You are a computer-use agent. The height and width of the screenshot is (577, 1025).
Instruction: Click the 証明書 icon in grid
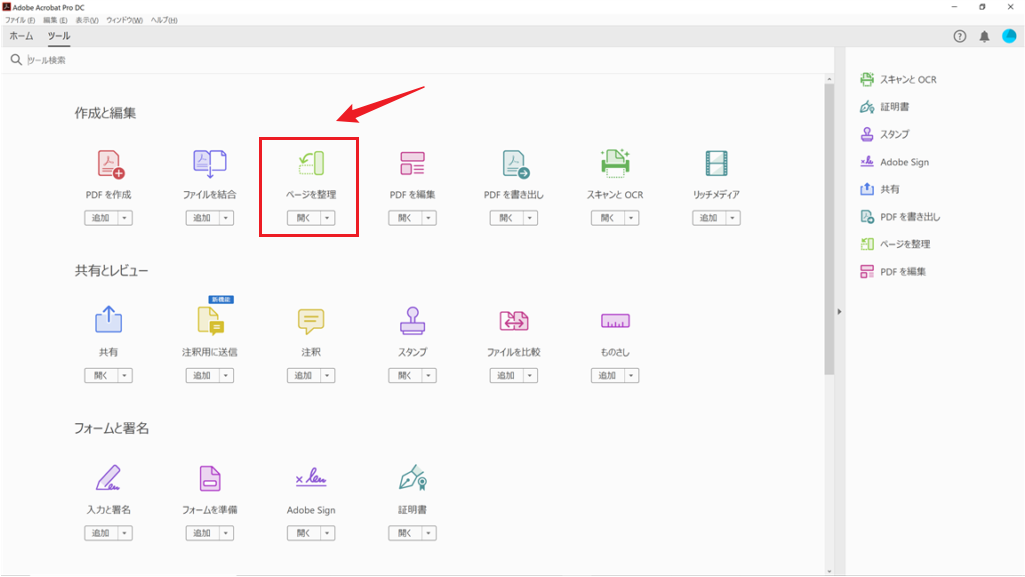point(412,478)
